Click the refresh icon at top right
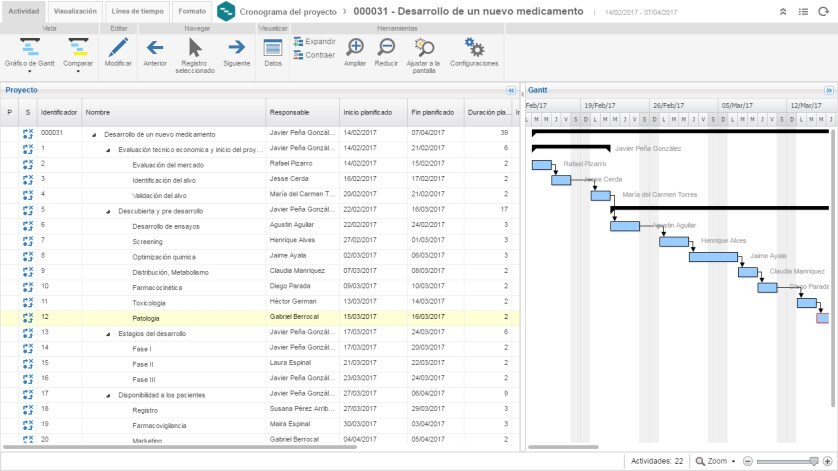This screenshot has width=838, height=471. [826, 11]
